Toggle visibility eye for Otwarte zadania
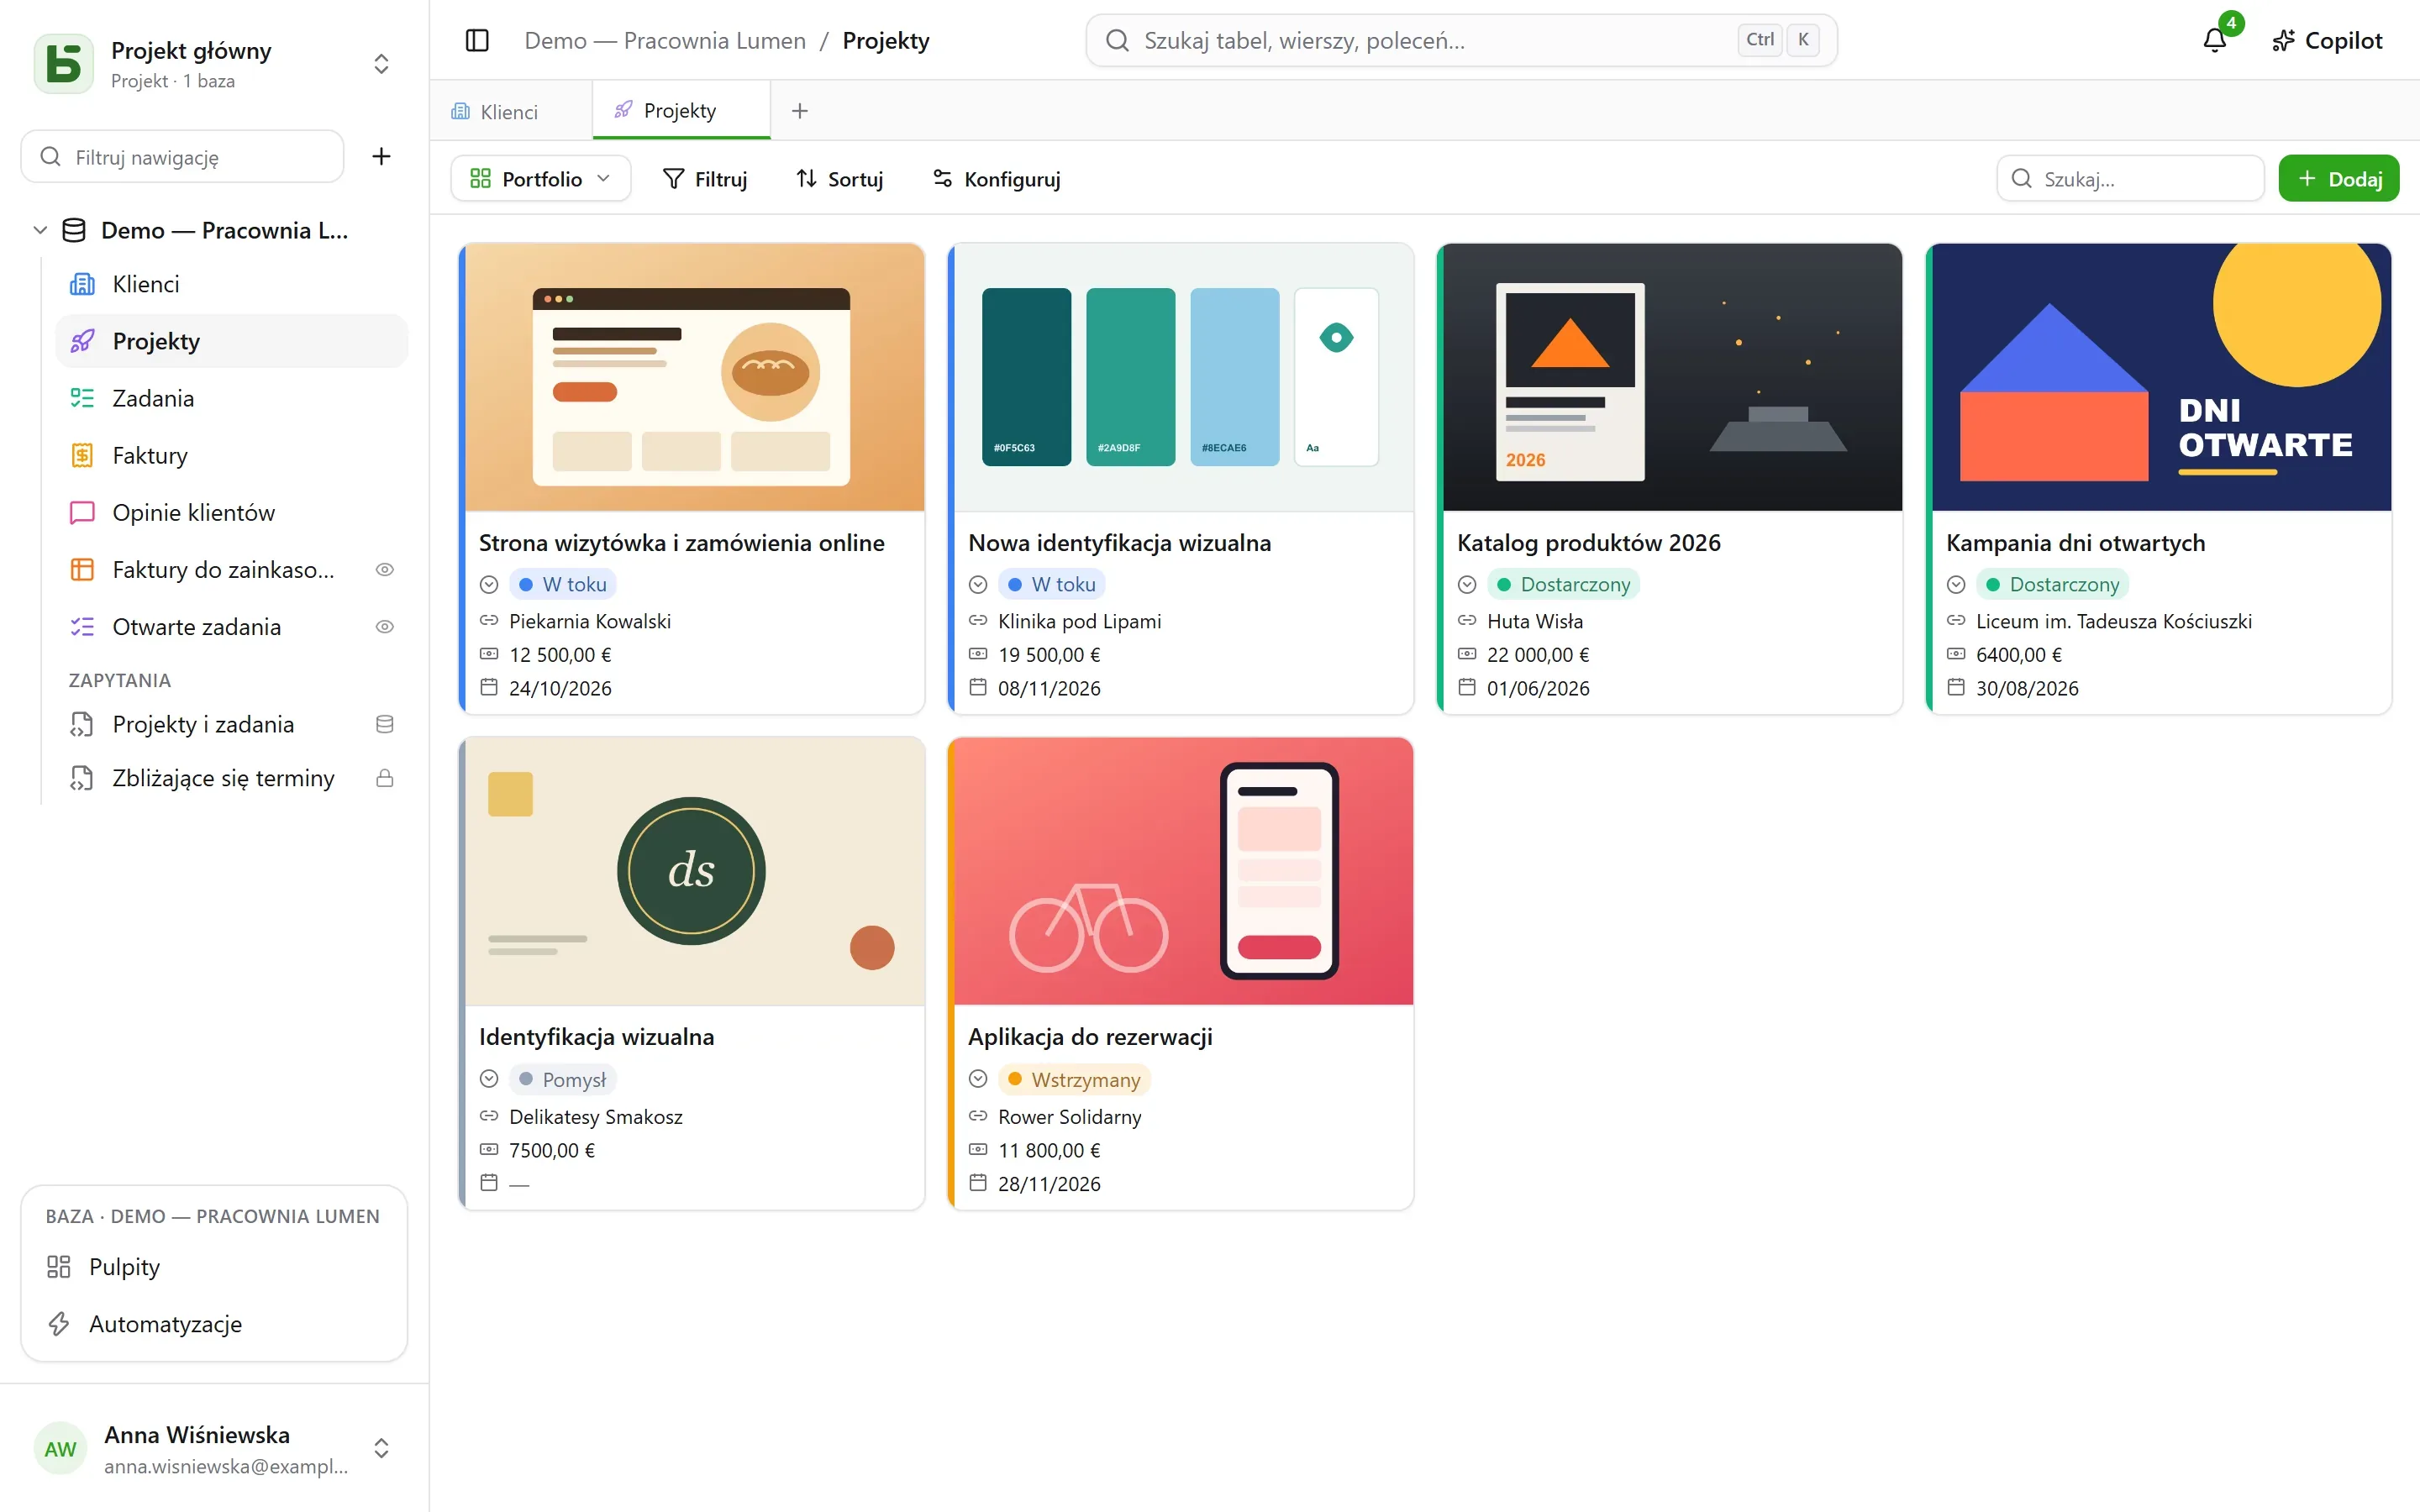This screenshot has width=2420, height=1512. coord(384,626)
